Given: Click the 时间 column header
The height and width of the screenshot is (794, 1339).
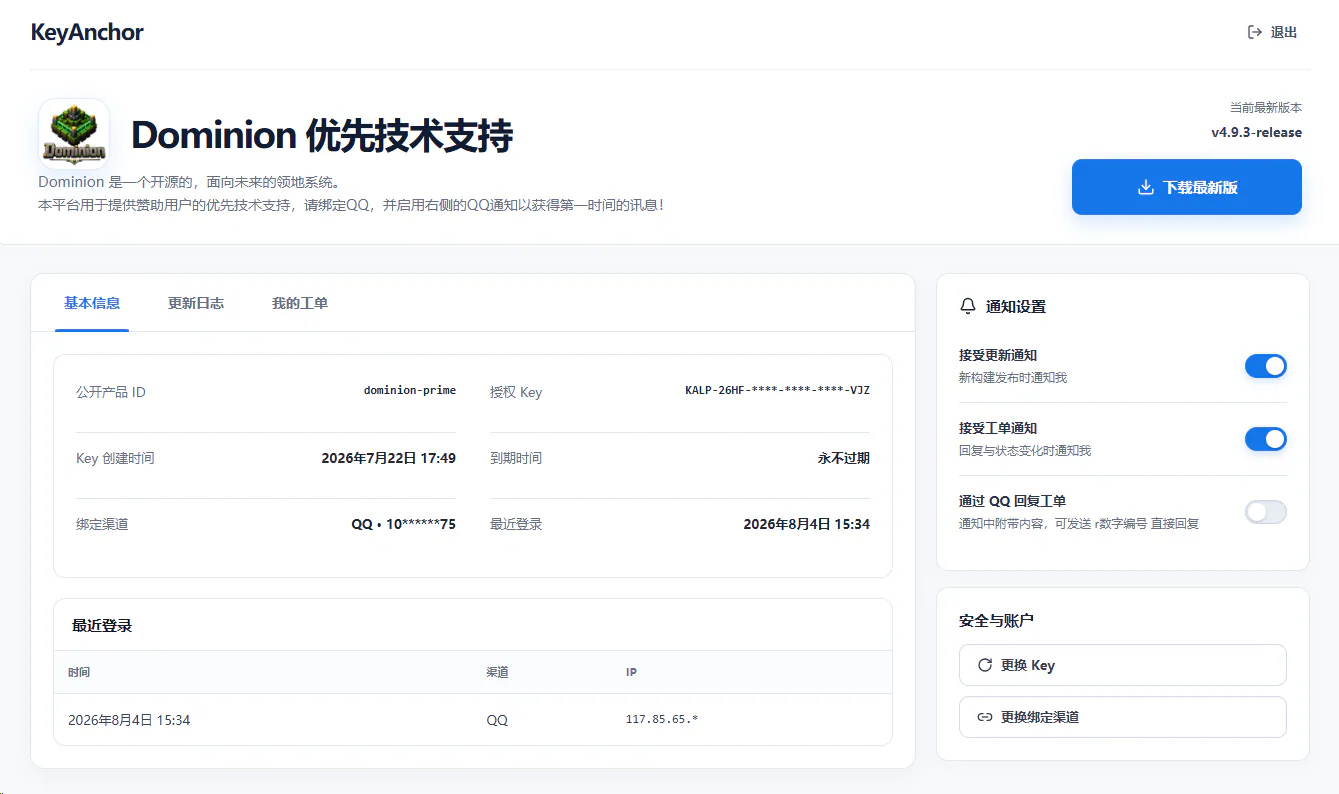Looking at the screenshot, I should click(79, 672).
